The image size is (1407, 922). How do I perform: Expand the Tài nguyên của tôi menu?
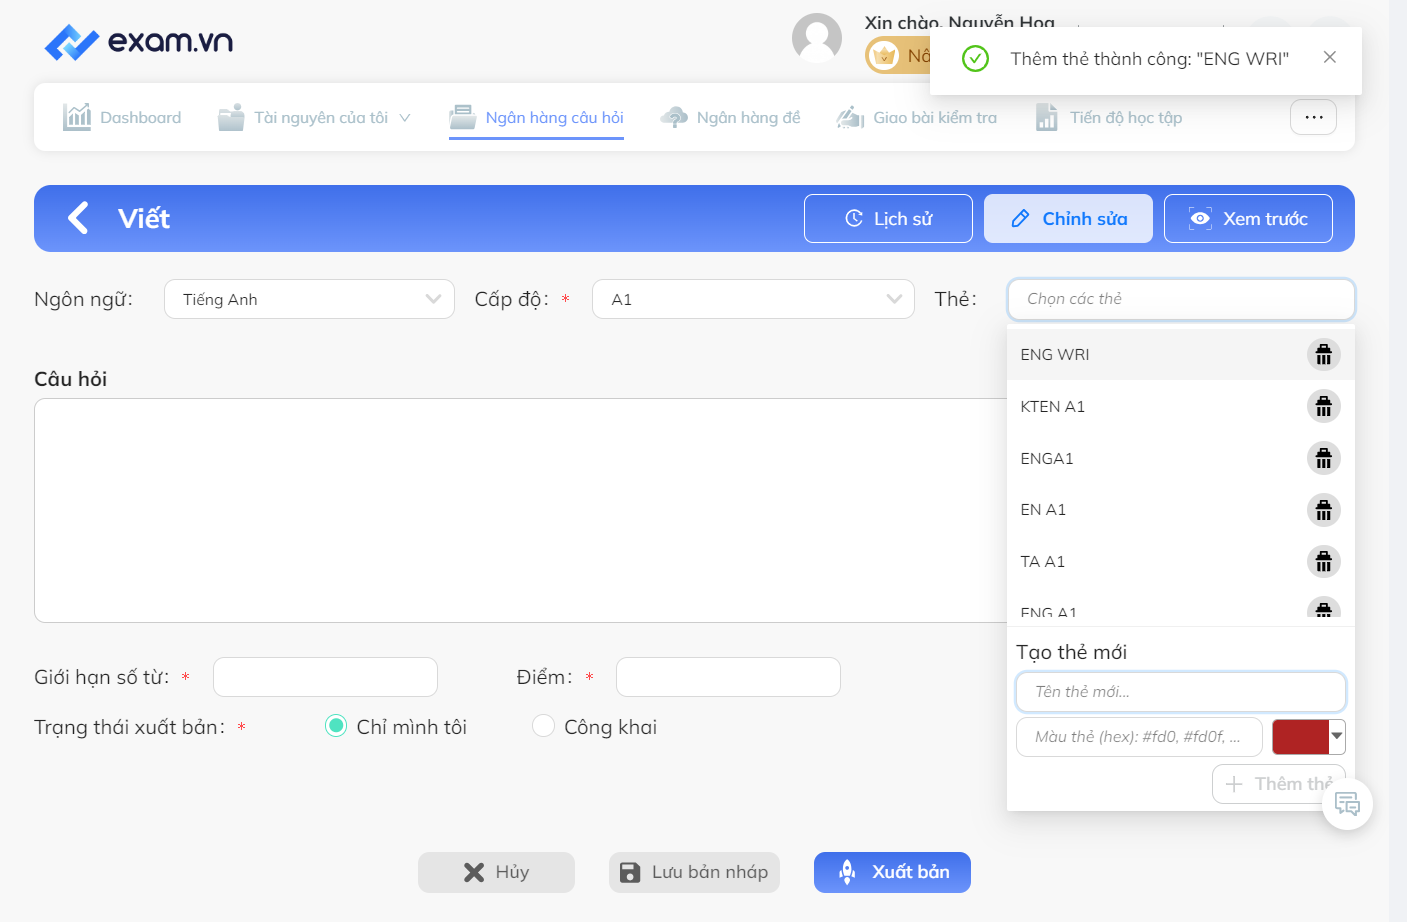coord(314,117)
